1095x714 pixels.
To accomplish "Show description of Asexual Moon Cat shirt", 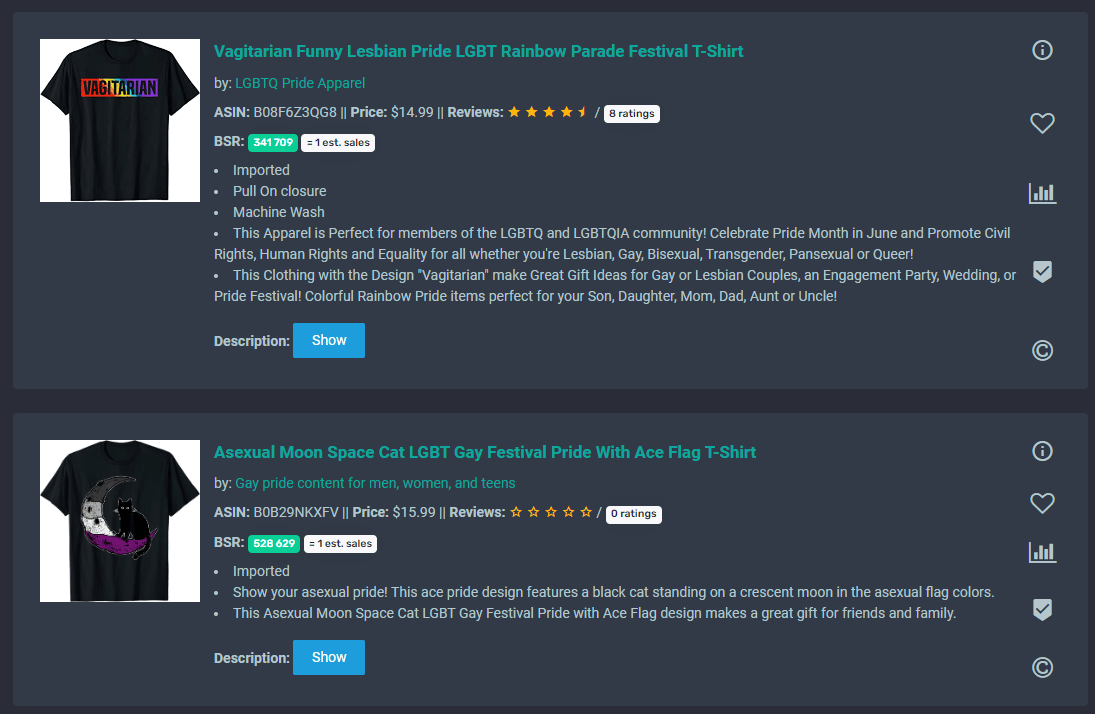I will (x=329, y=657).
